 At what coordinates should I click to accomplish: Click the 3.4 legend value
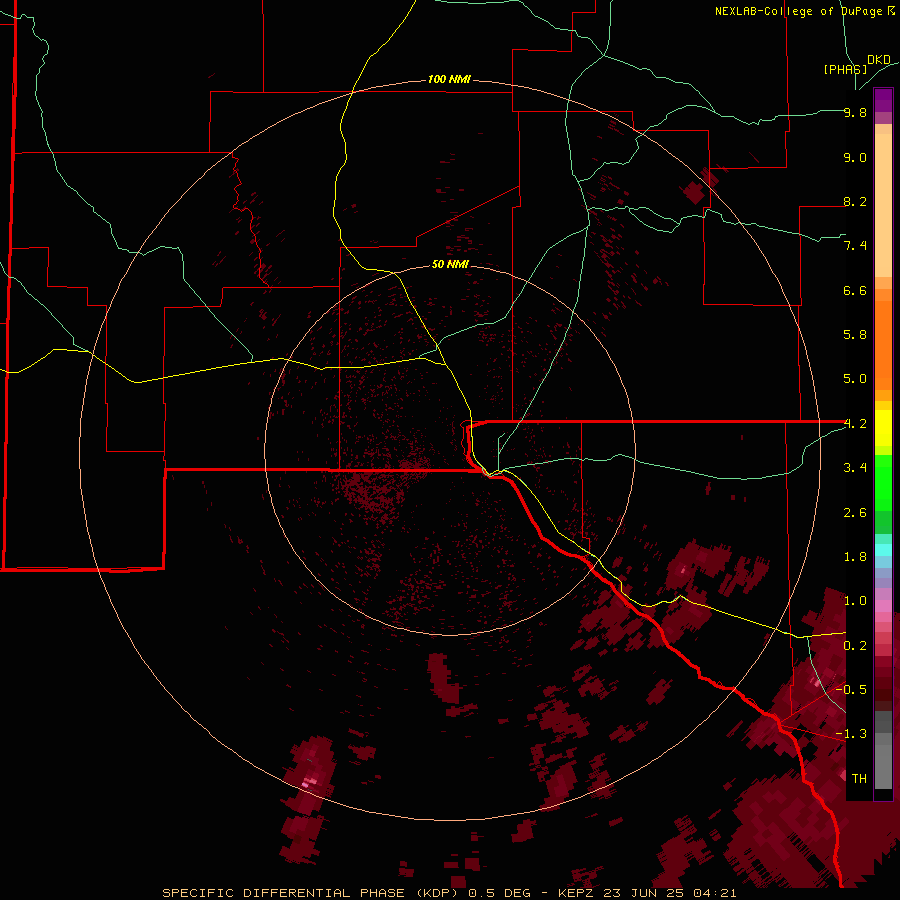point(855,468)
